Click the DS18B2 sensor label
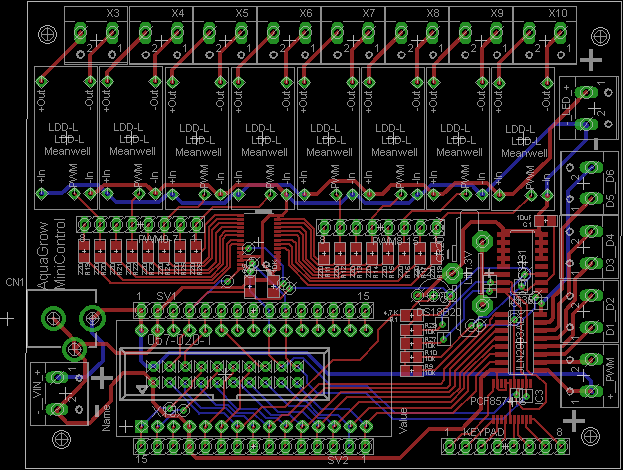This screenshot has height=470, width=623. click(x=435, y=312)
